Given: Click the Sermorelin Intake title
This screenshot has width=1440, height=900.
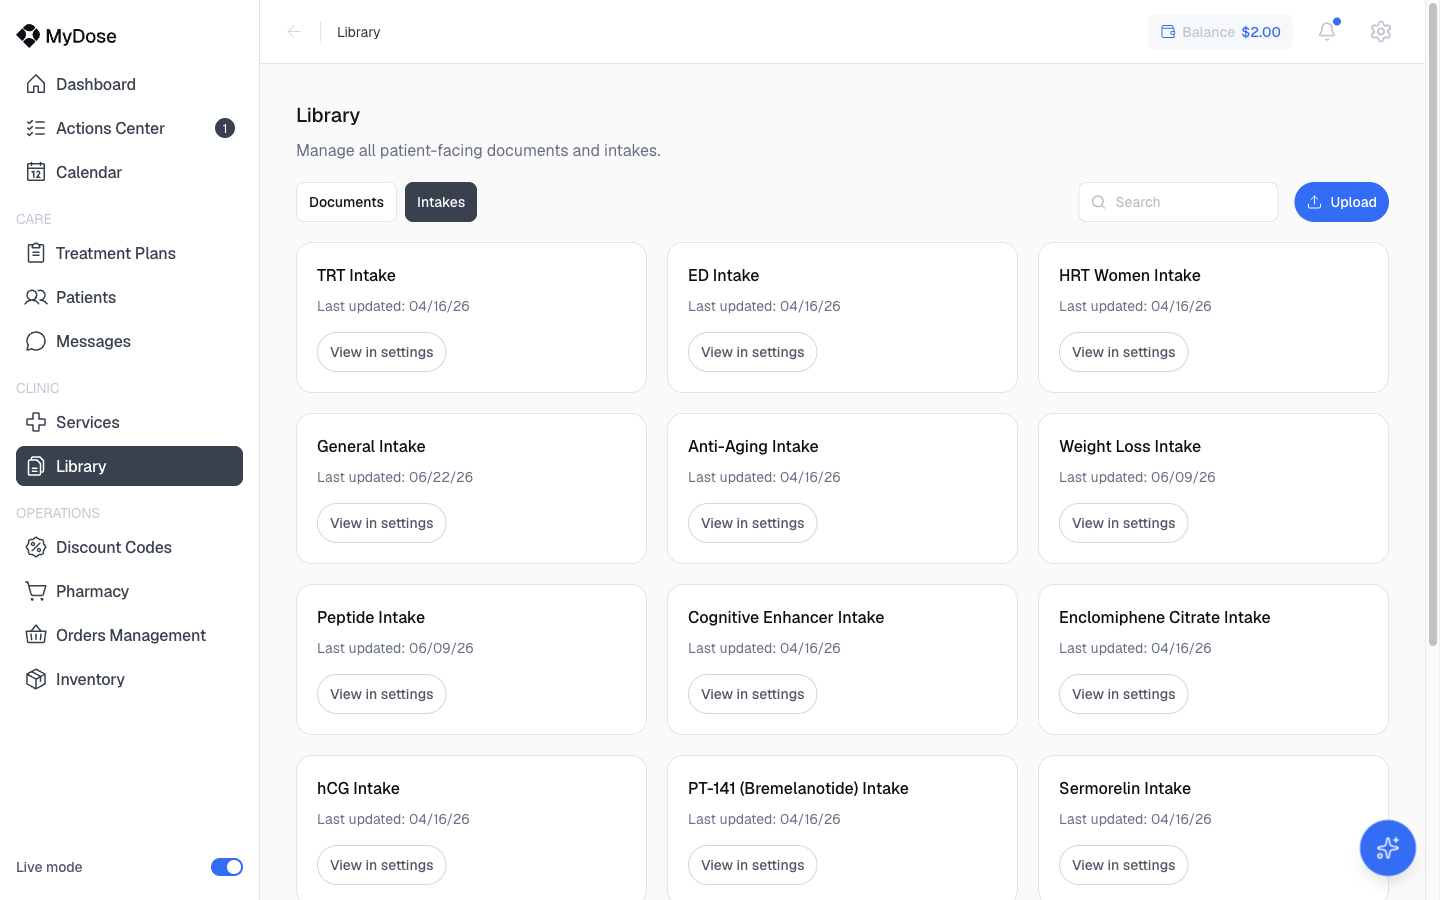Looking at the screenshot, I should pos(1125,788).
